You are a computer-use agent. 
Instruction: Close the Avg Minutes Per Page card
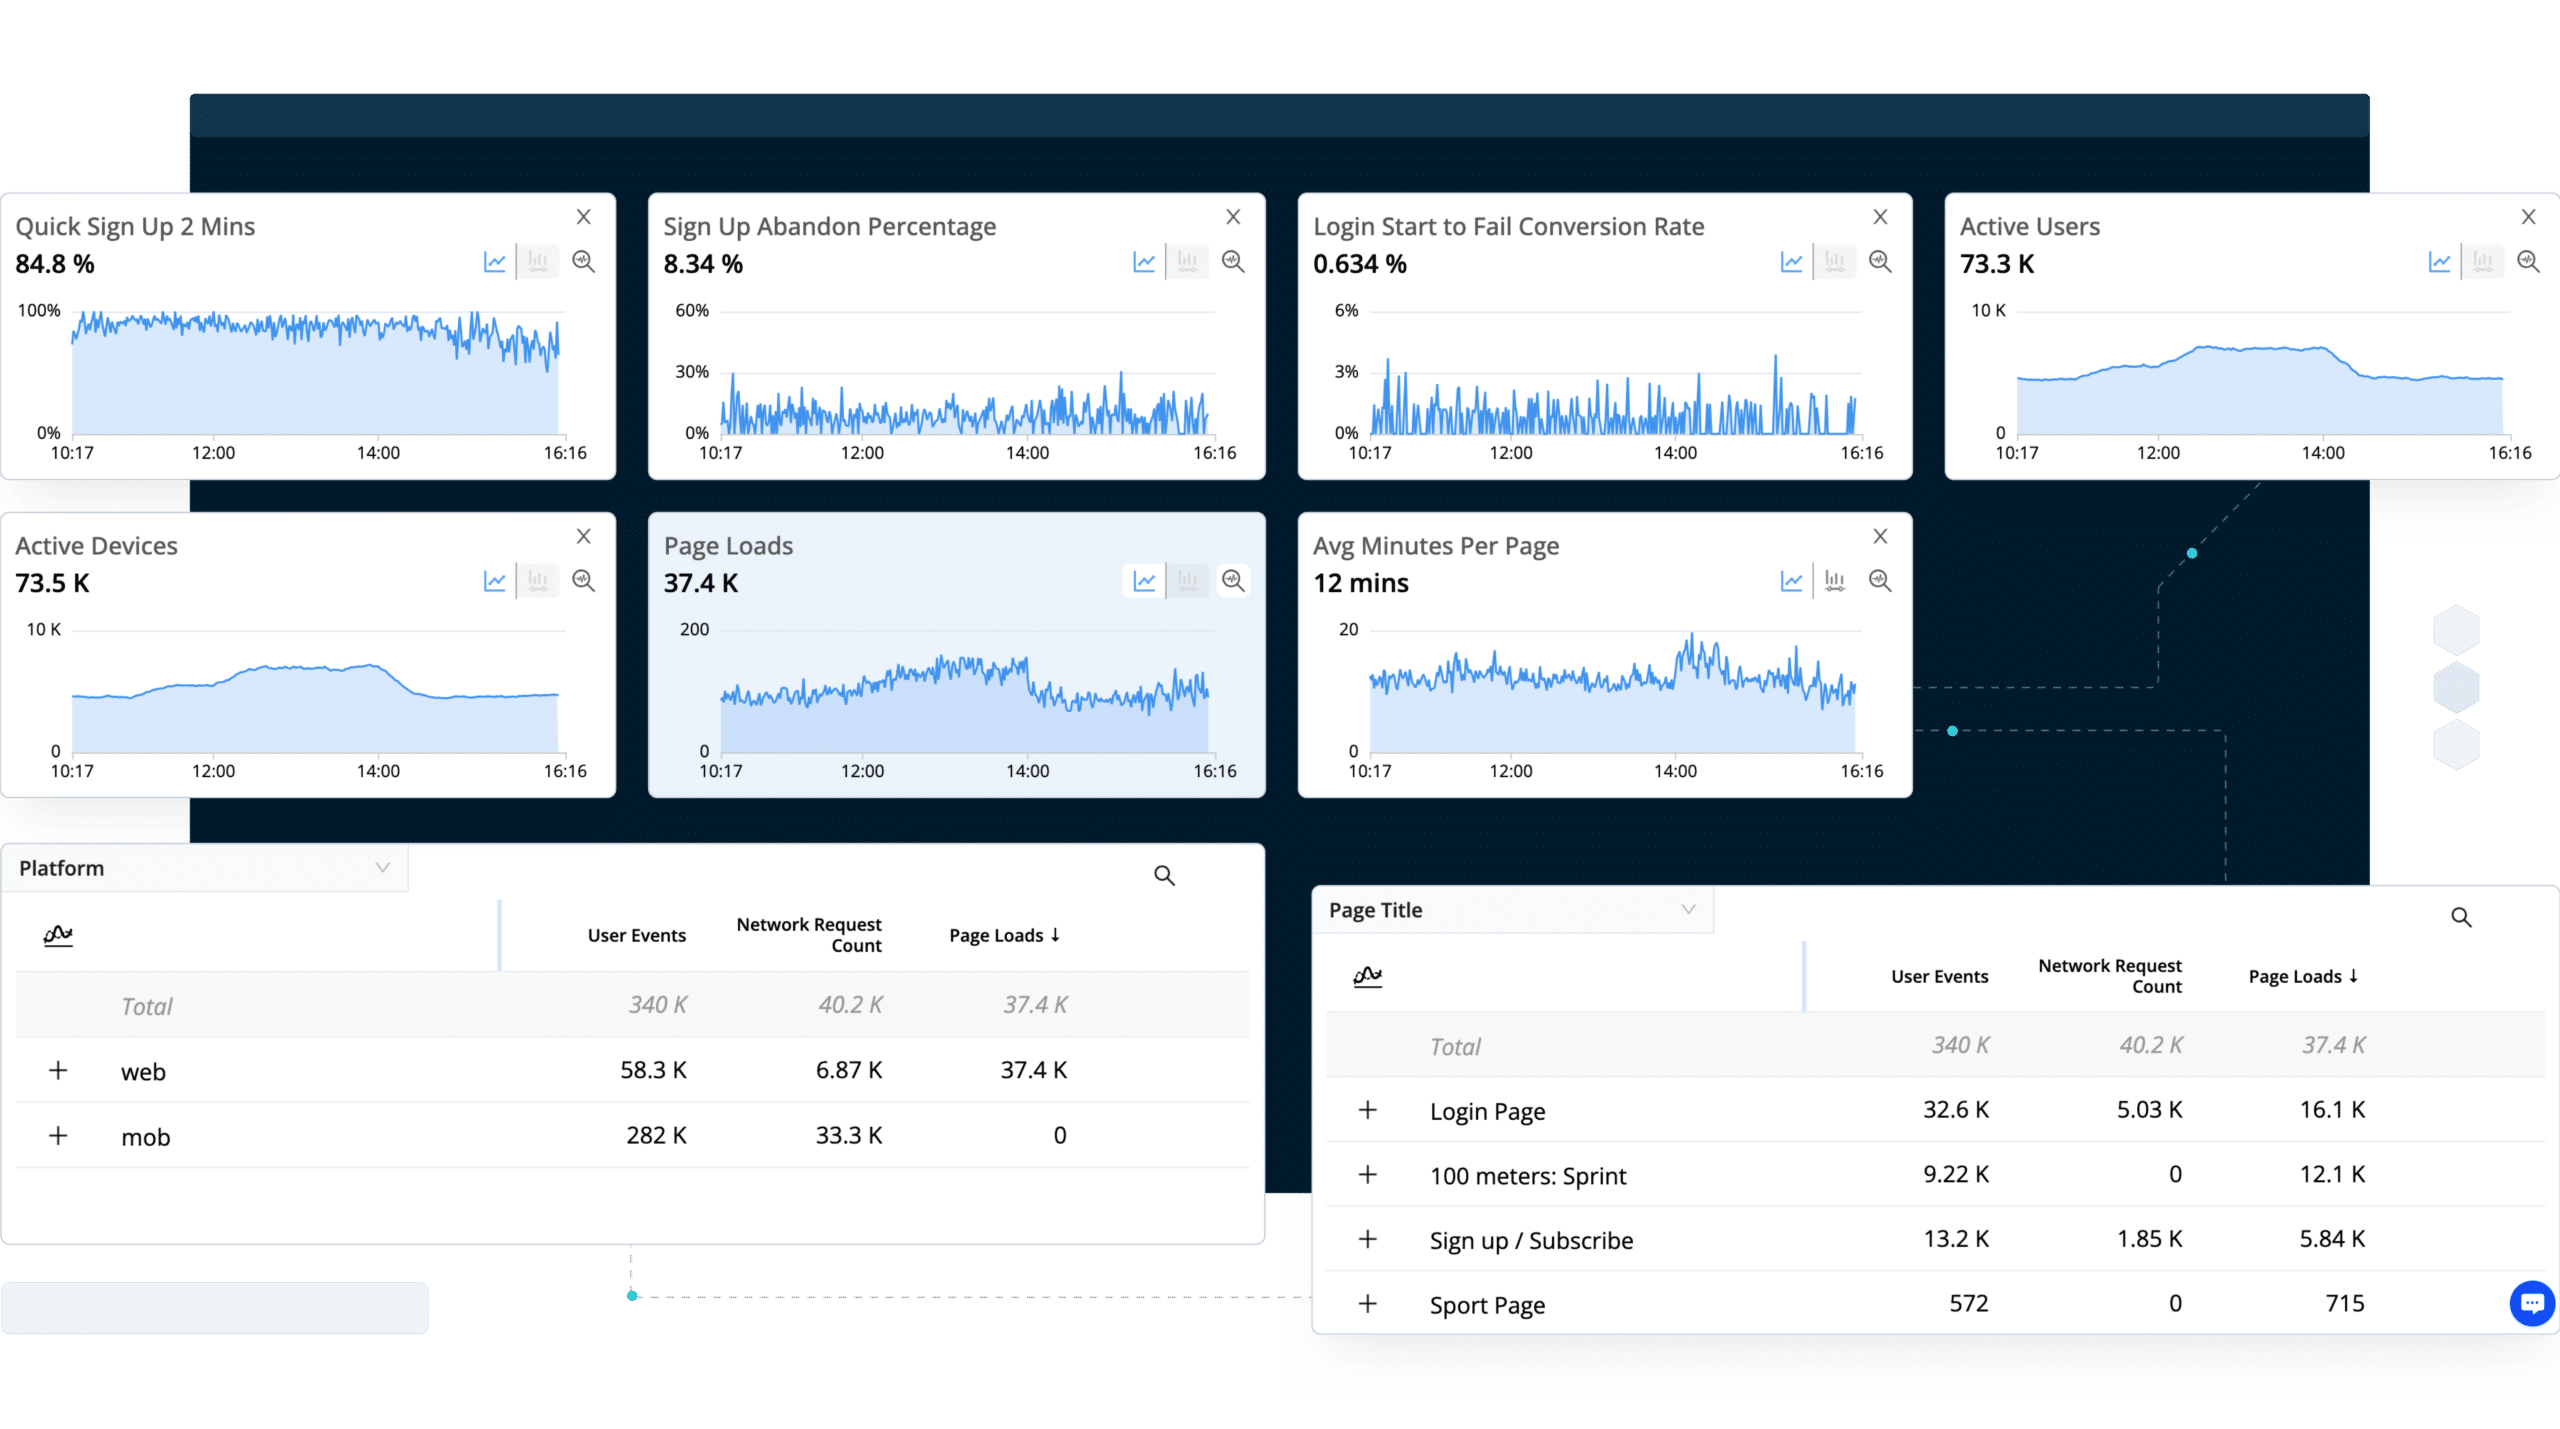tap(1880, 537)
